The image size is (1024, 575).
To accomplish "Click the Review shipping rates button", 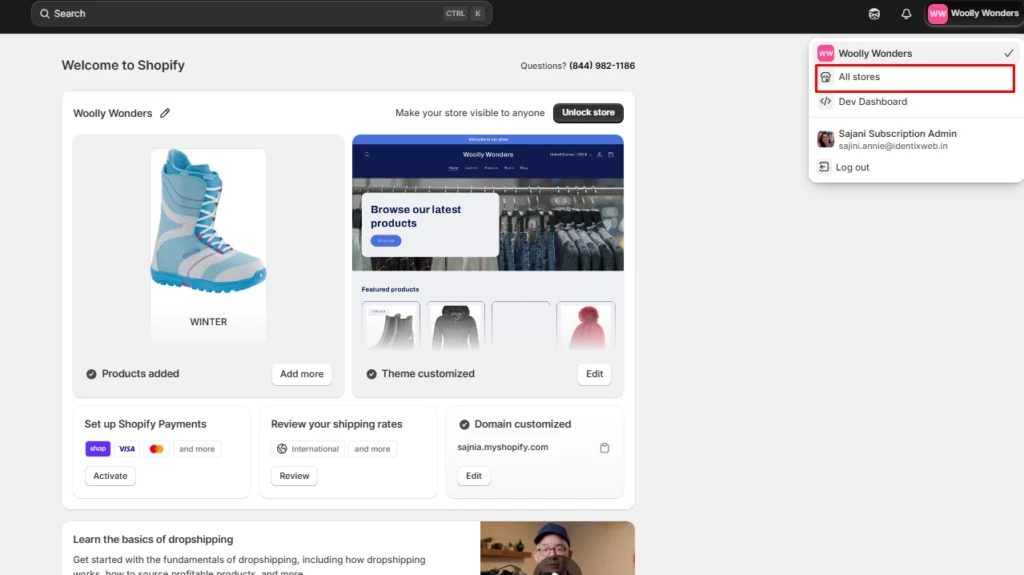I will click(294, 476).
